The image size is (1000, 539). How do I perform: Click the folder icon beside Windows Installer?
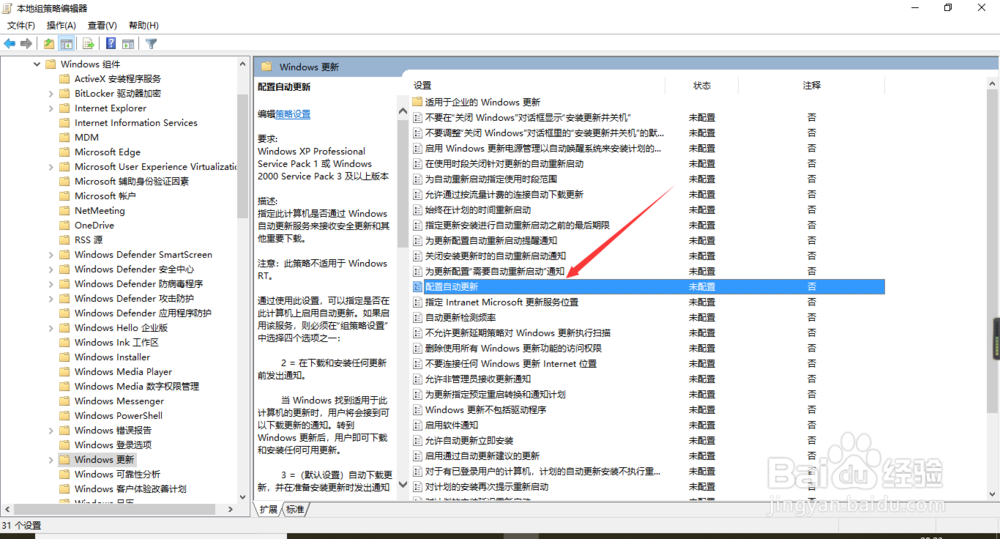tap(64, 358)
